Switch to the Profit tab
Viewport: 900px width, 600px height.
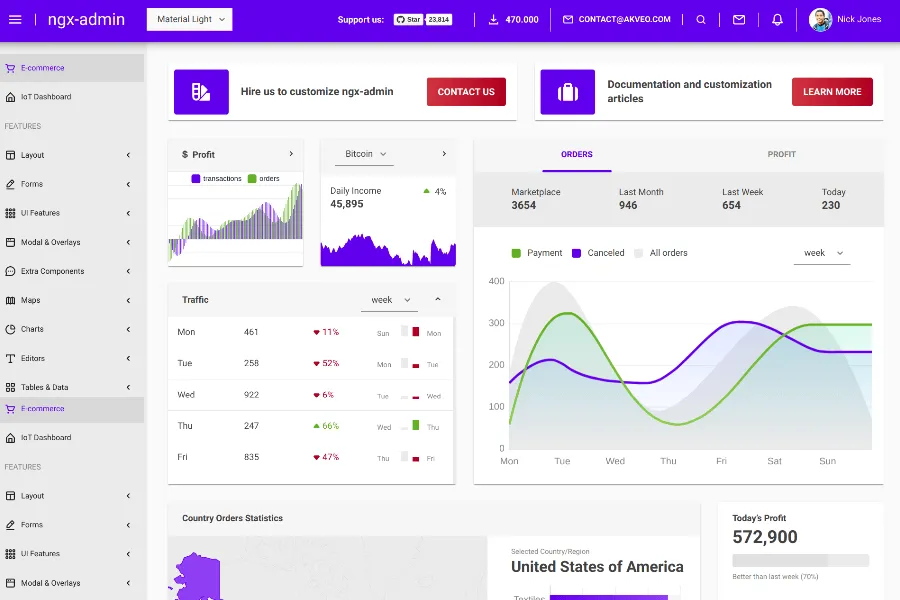781,154
